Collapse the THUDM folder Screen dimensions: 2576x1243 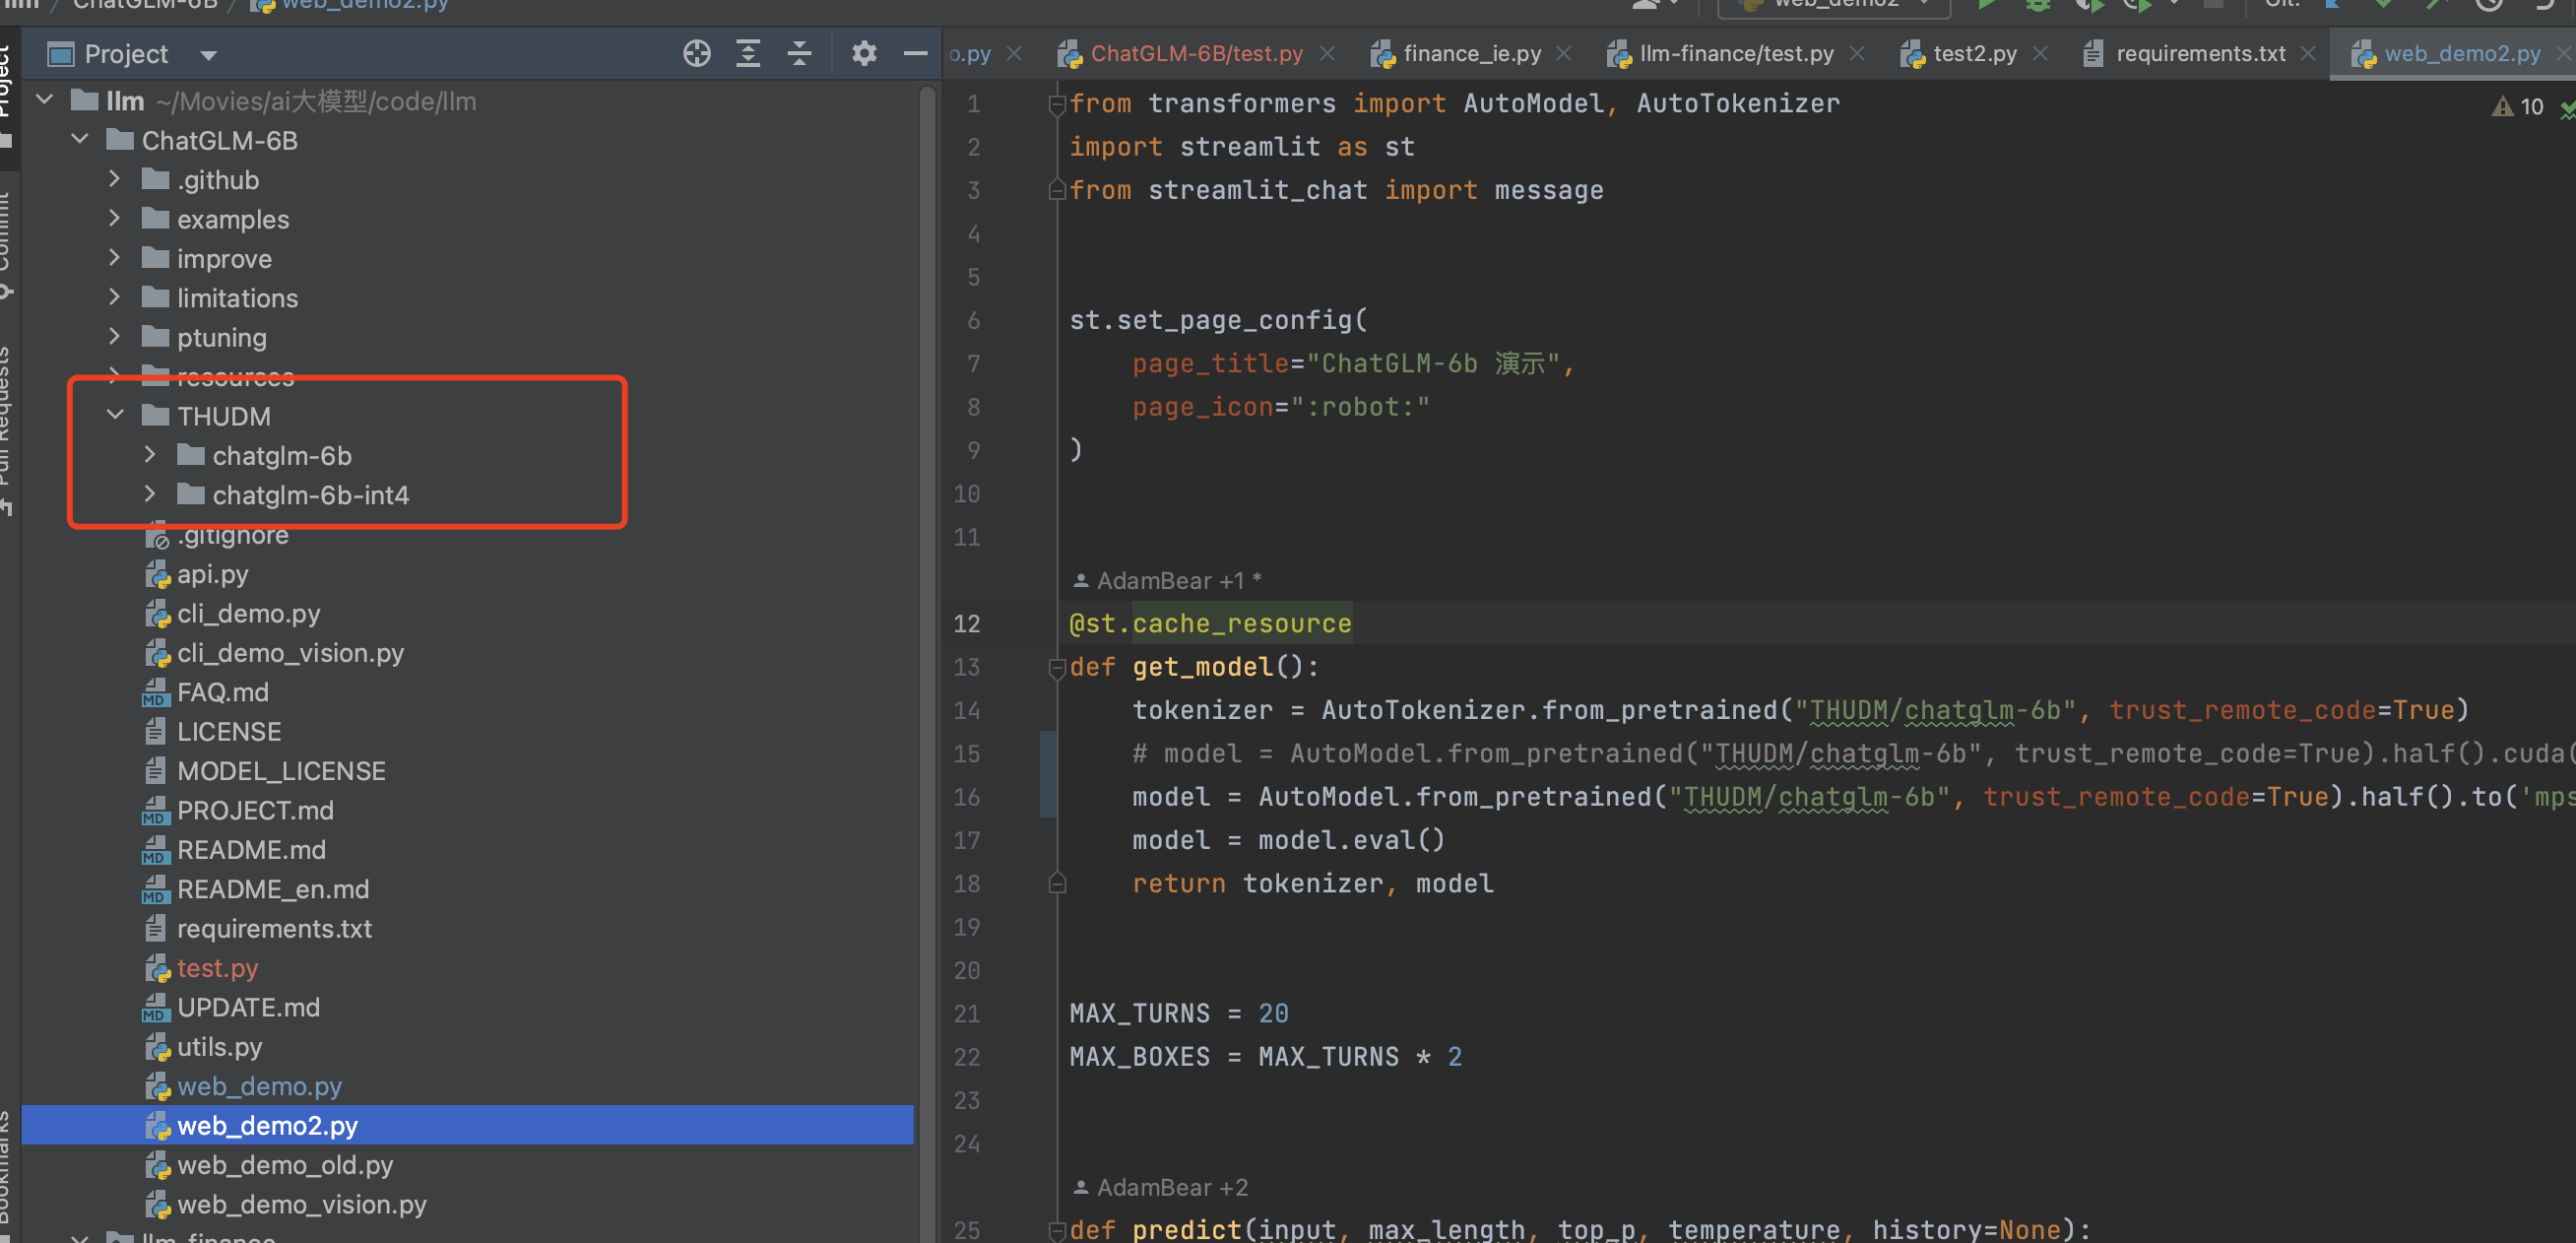coord(115,415)
